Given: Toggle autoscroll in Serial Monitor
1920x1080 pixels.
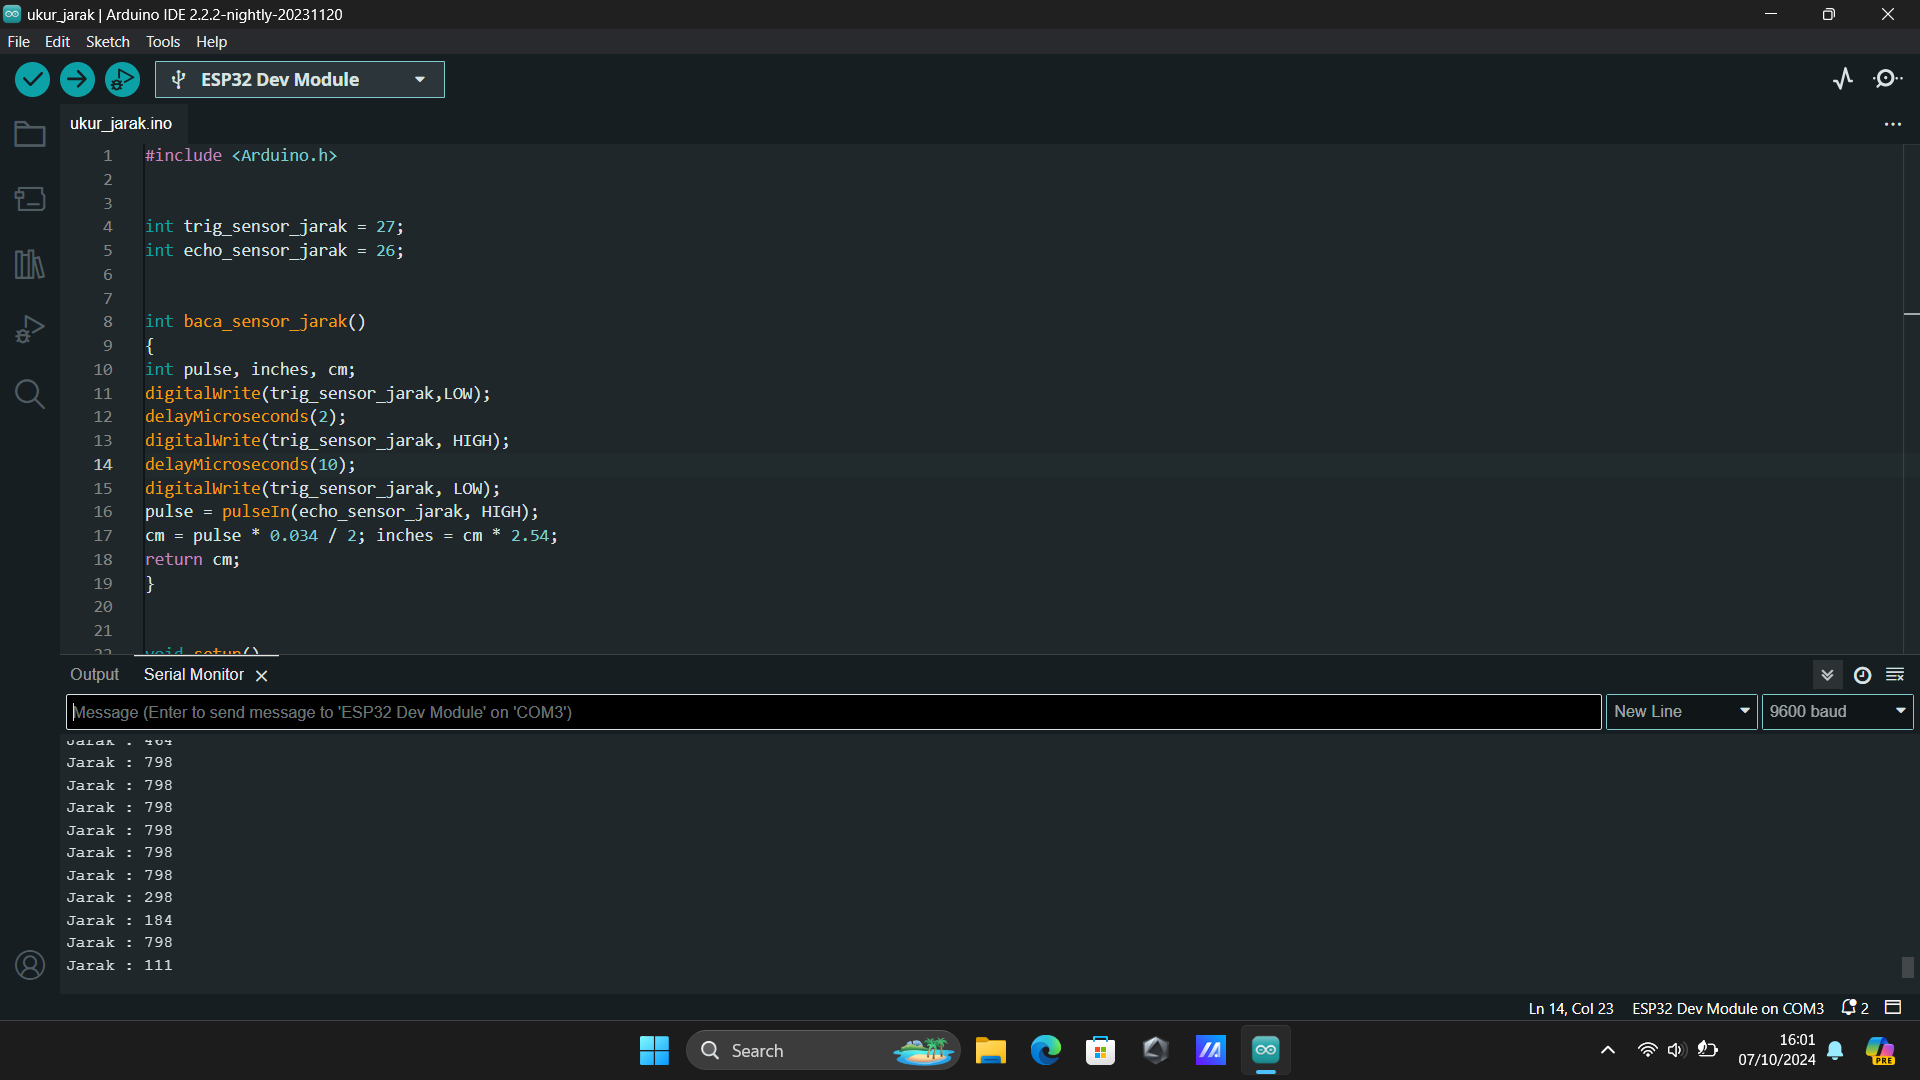Looking at the screenshot, I should (1827, 675).
